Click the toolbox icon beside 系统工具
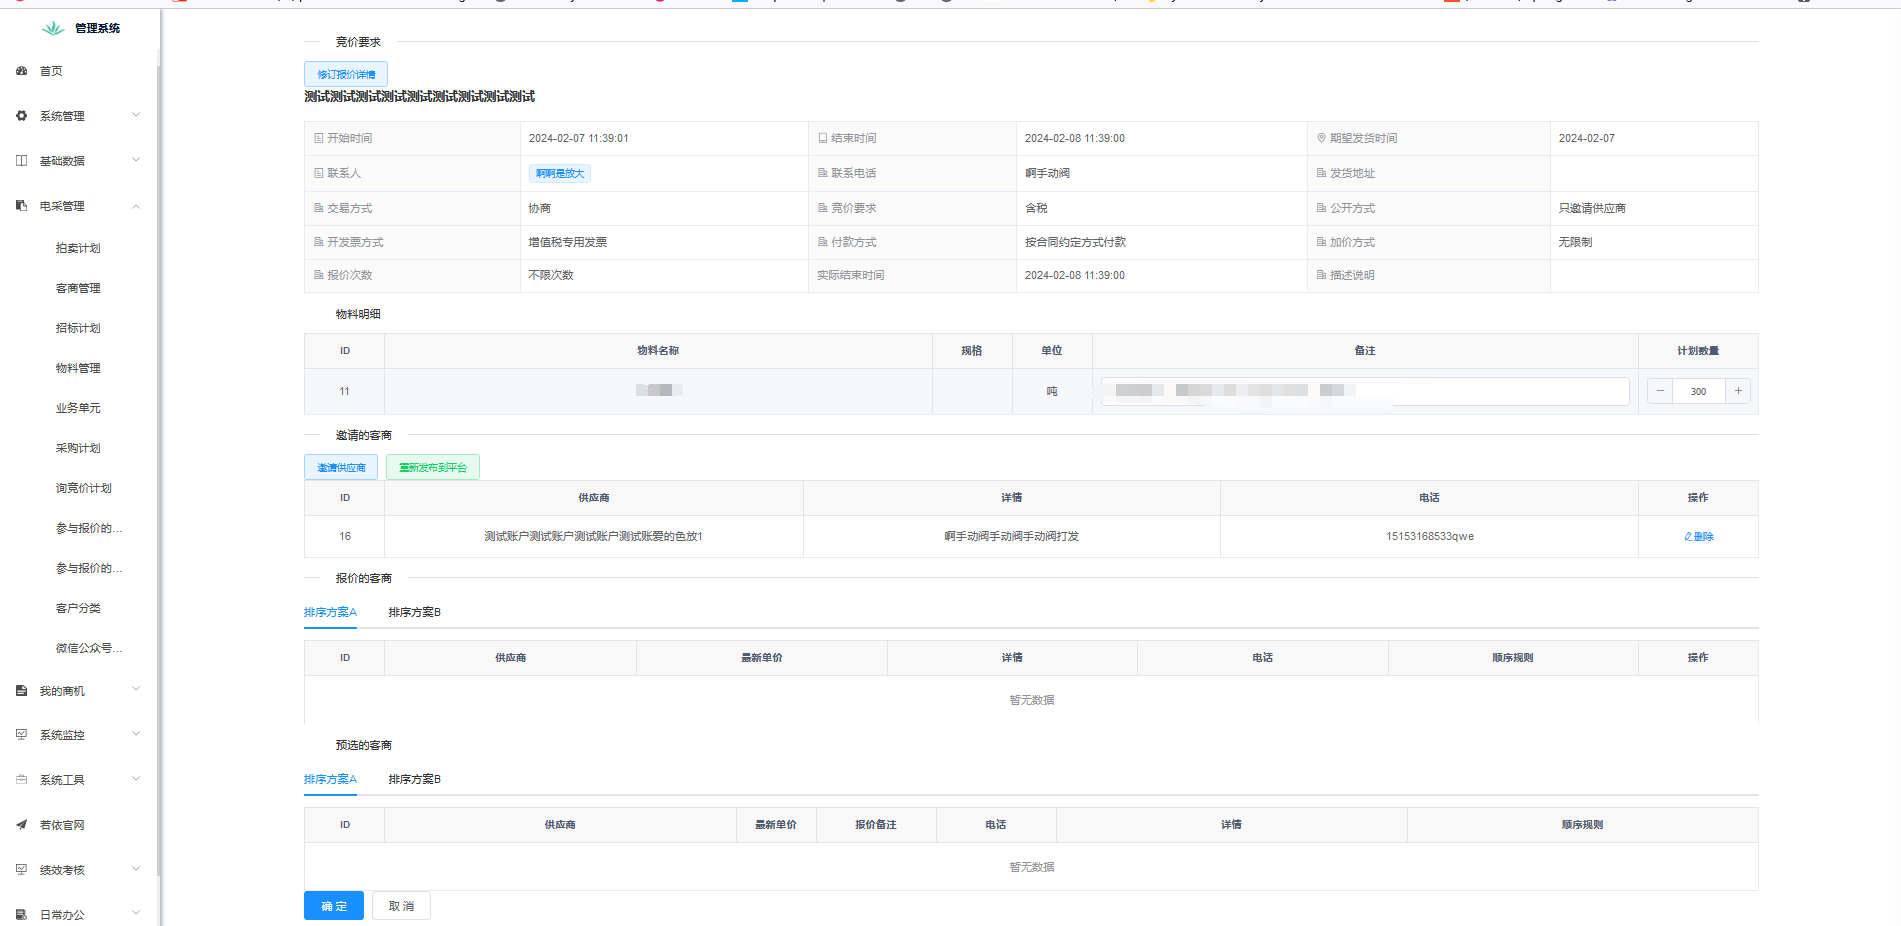 pos(21,780)
